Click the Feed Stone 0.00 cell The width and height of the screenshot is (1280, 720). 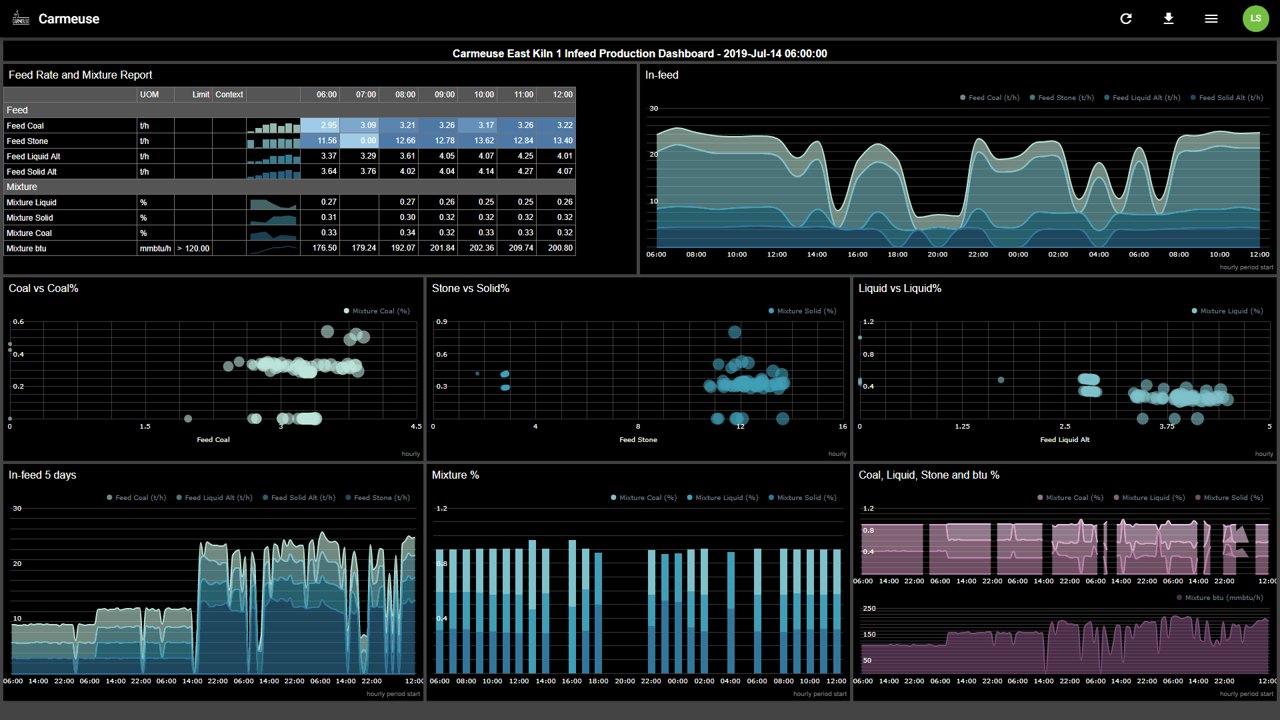[x=359, y=141]
